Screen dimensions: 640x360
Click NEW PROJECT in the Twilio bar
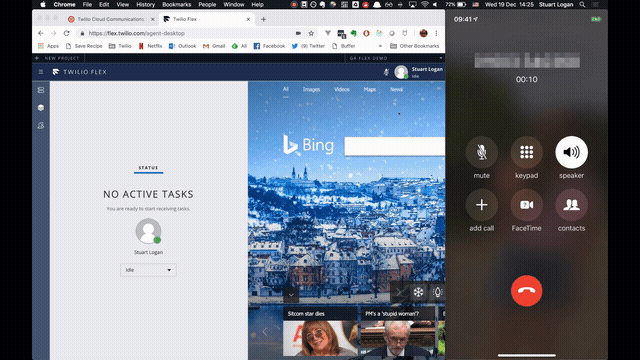click(58, 58)
